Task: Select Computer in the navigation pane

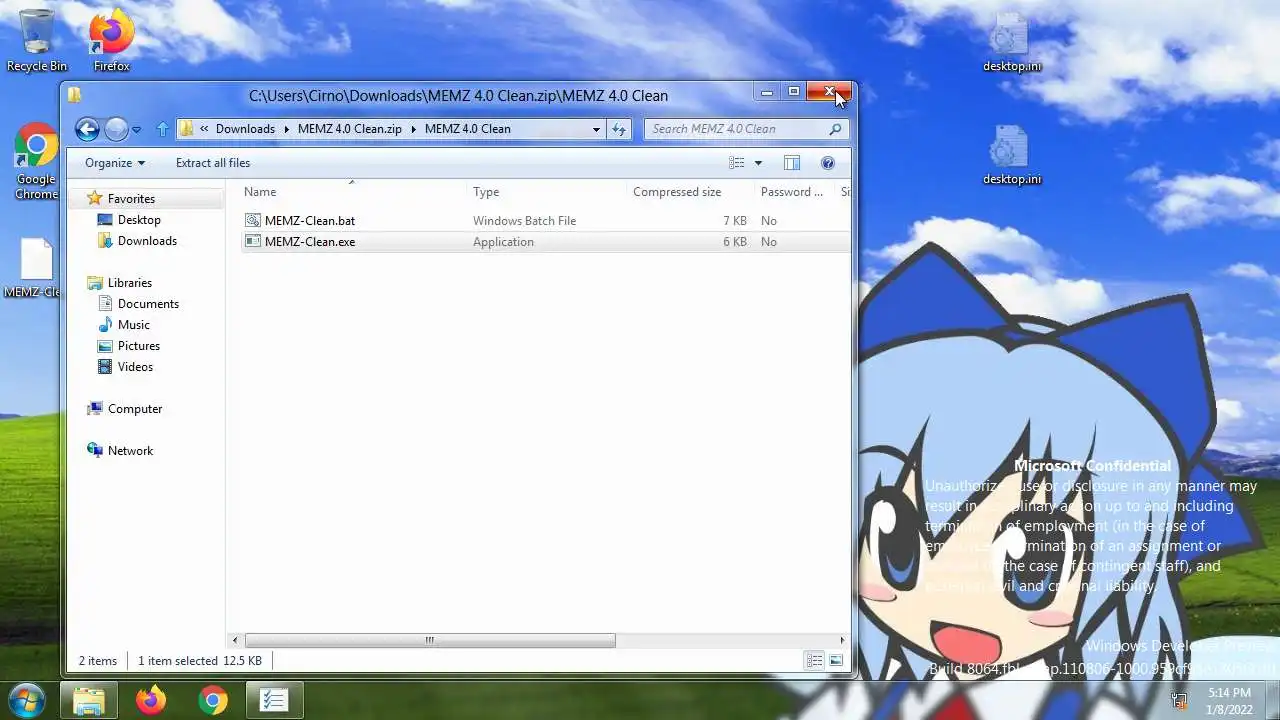Action: [134, 409]
